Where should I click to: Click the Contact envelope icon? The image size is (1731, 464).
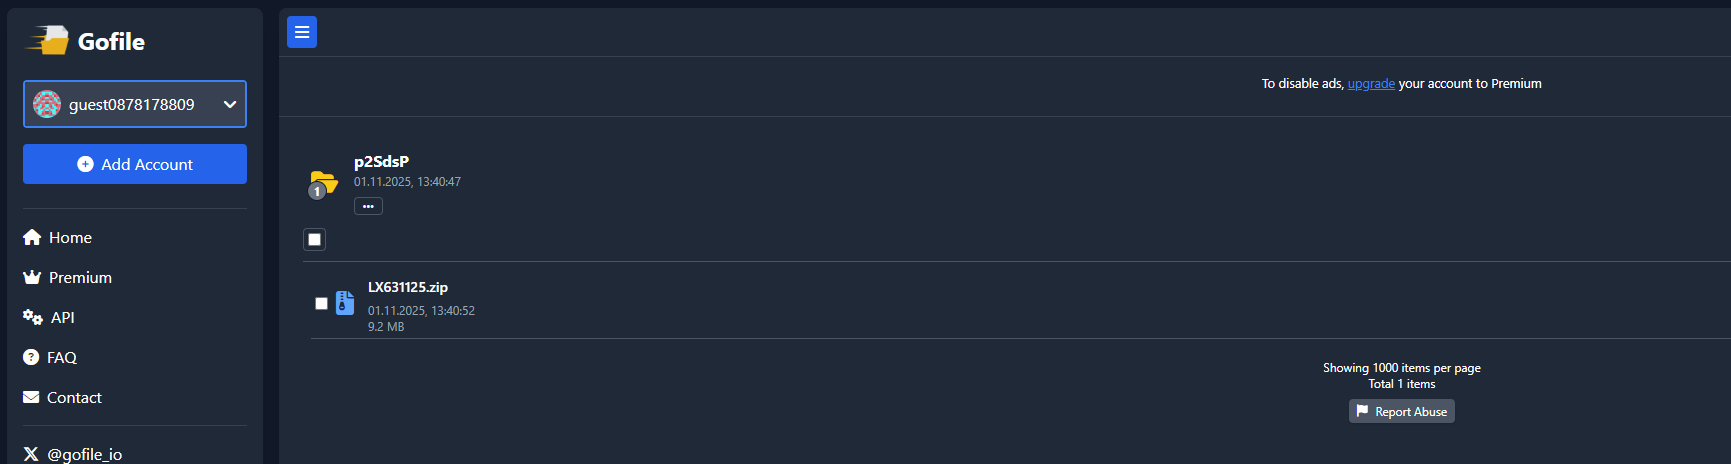(x=31, y=397)
